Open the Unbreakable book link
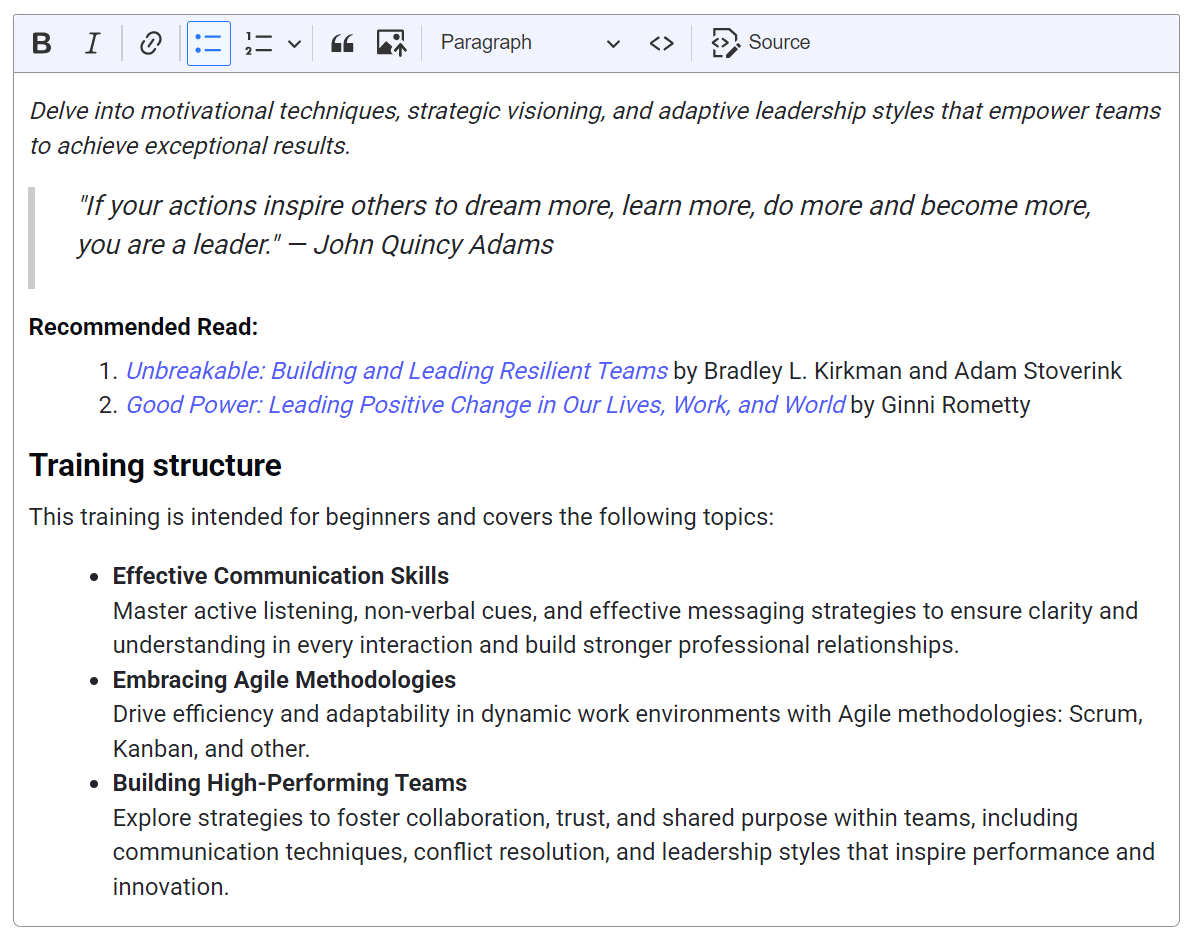The image size is (1194, 942). pos(397,371)
